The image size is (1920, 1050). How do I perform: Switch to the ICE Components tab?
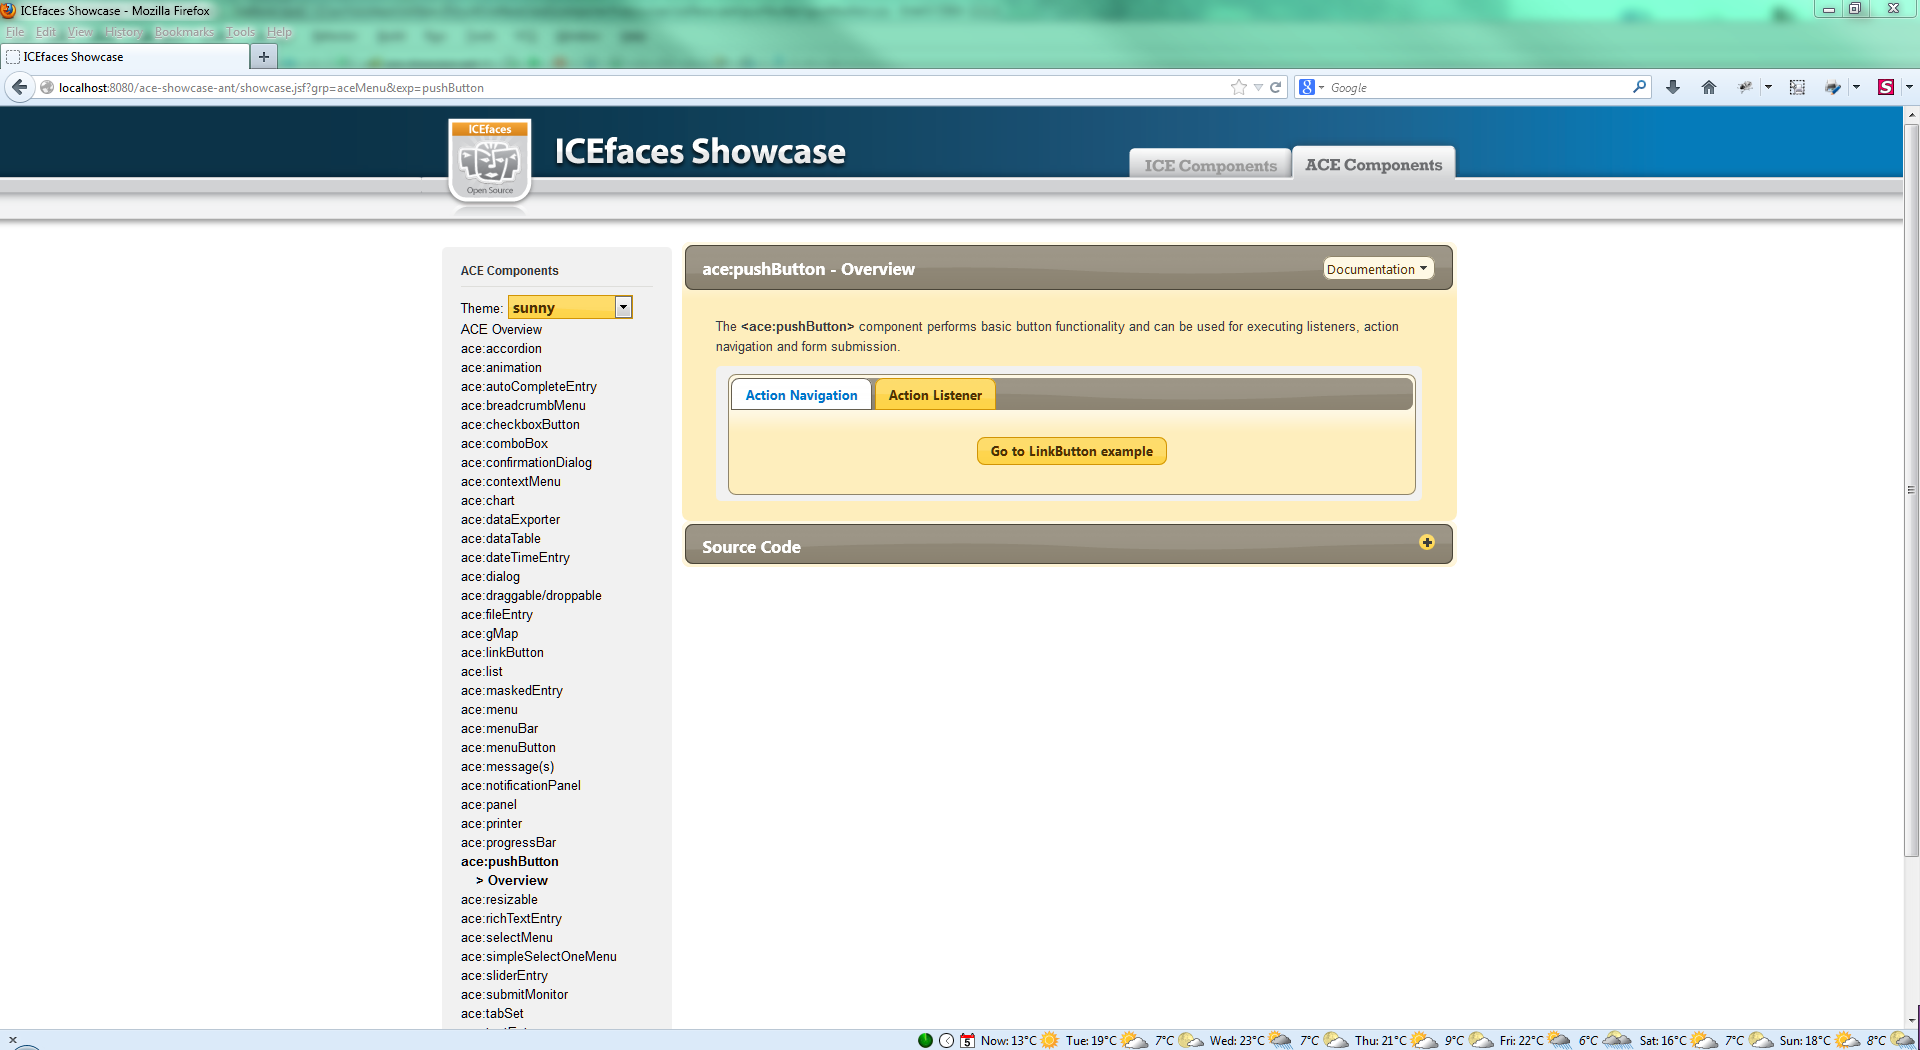point(1210,165)
